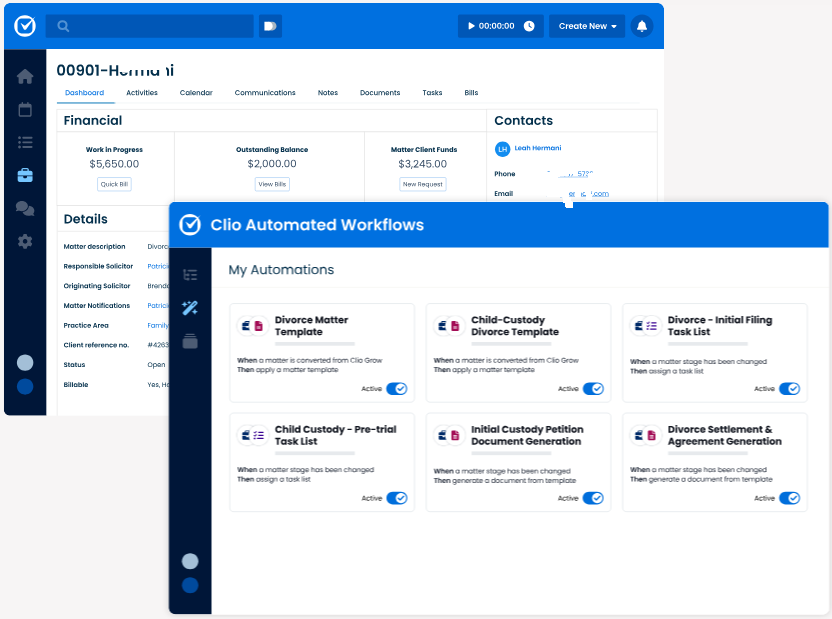
Task: Click Divorce - Initial Filing Task List icon
Action: (x=645, y=326)
